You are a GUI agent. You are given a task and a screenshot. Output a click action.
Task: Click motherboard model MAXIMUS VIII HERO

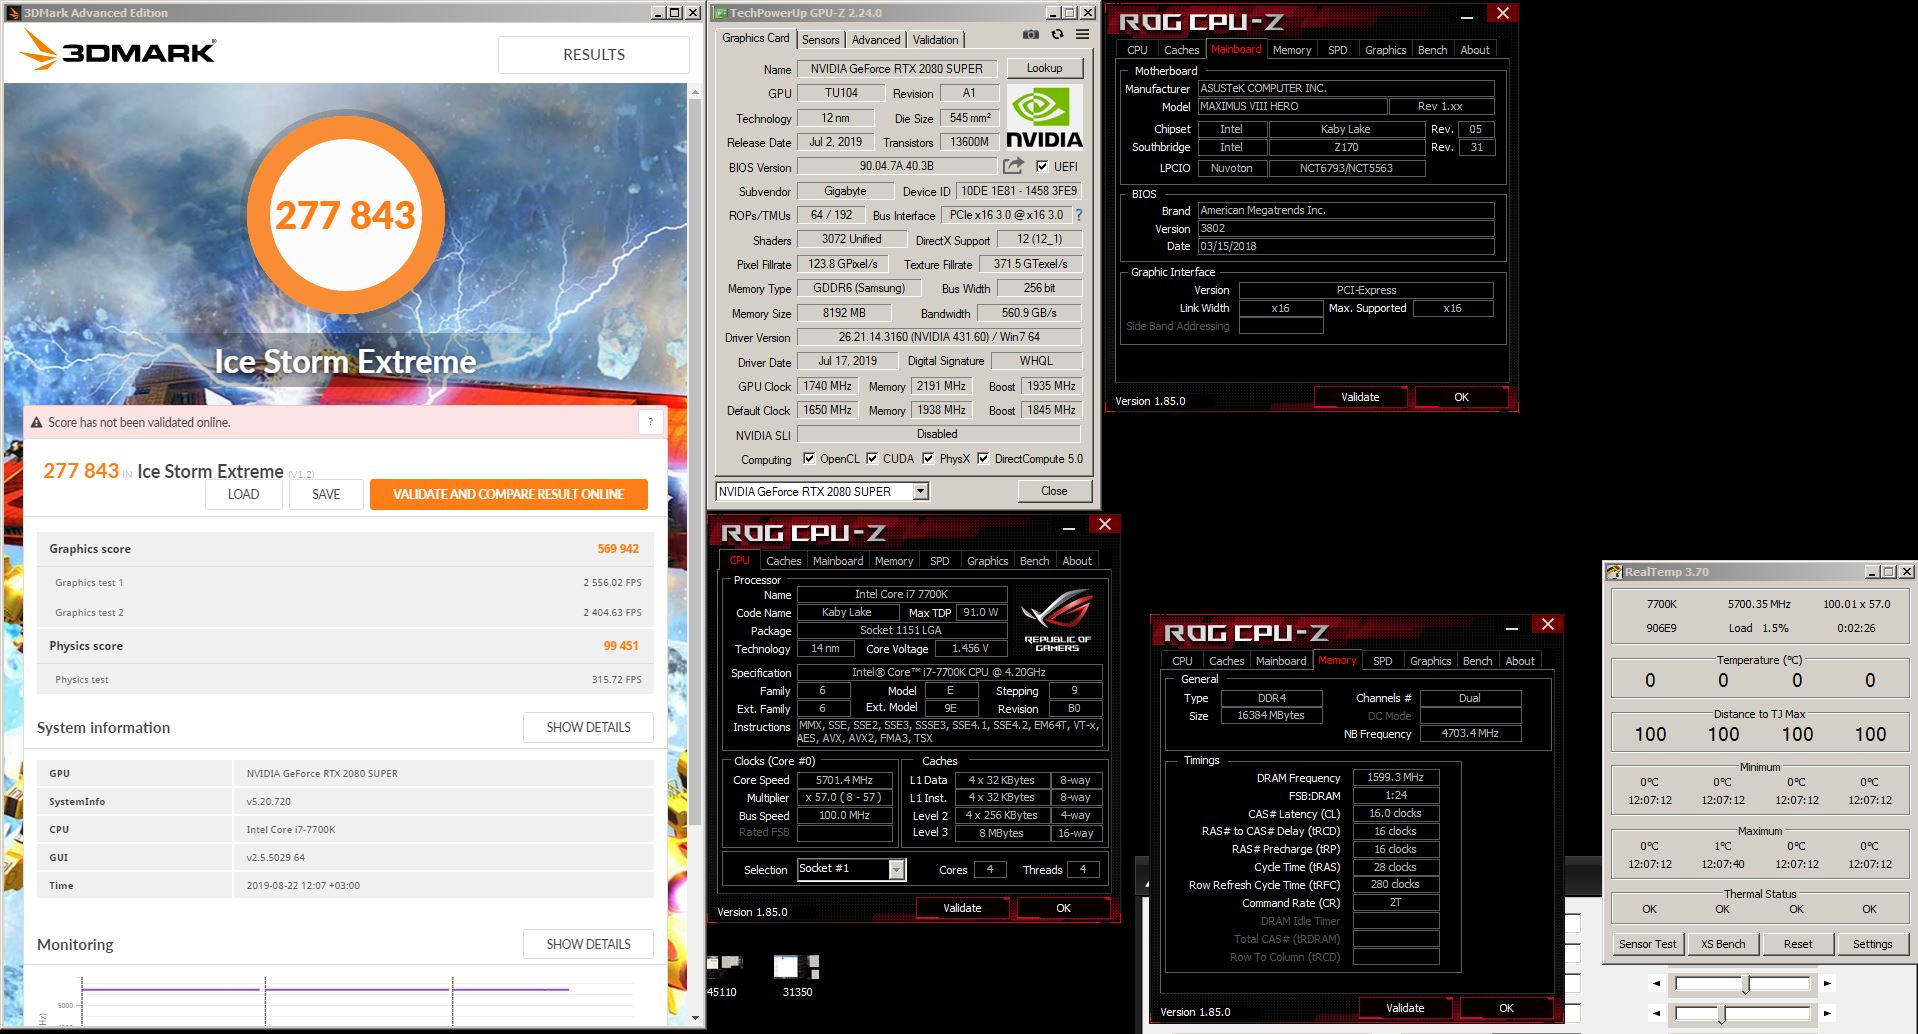coord(1292,106)
